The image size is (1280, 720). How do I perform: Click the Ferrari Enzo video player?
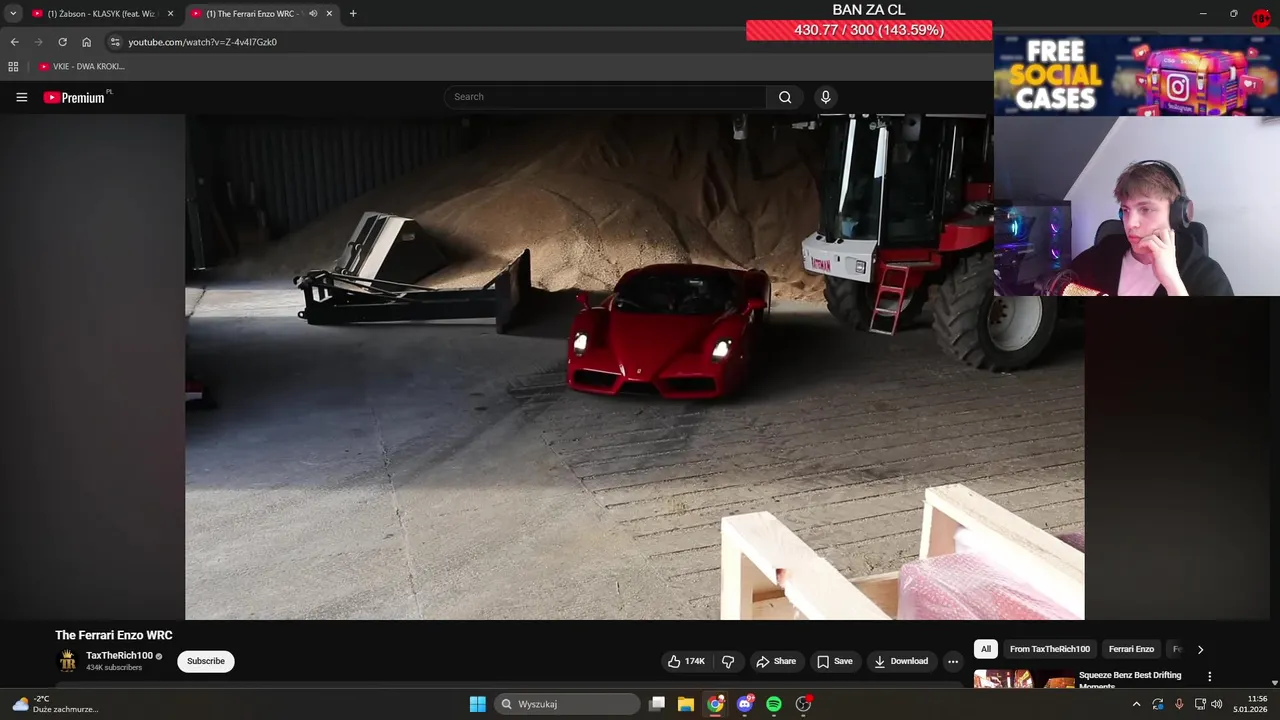[x=634, y=366]
